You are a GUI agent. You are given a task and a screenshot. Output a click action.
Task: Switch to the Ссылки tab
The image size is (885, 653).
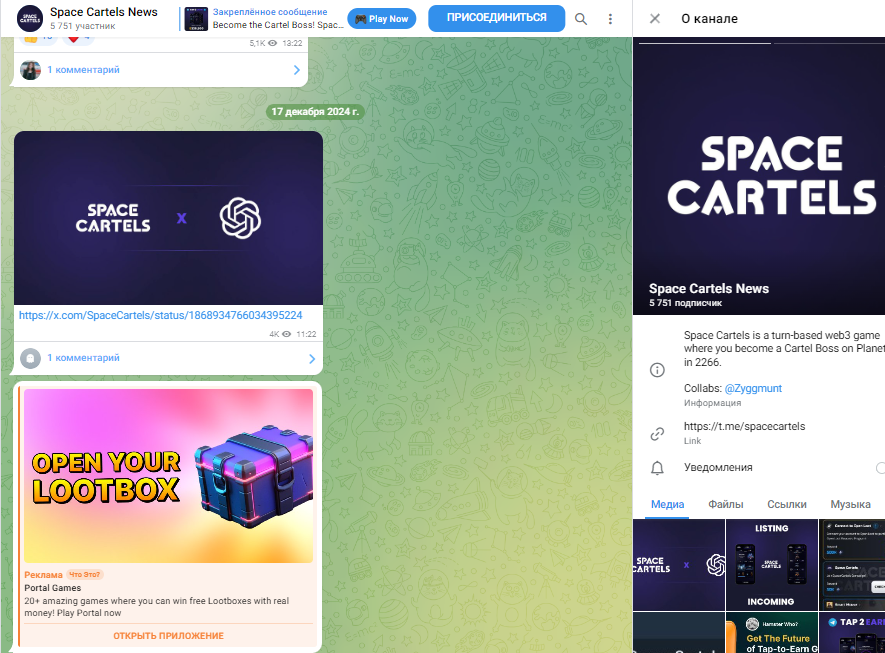(x=787, y=505)
